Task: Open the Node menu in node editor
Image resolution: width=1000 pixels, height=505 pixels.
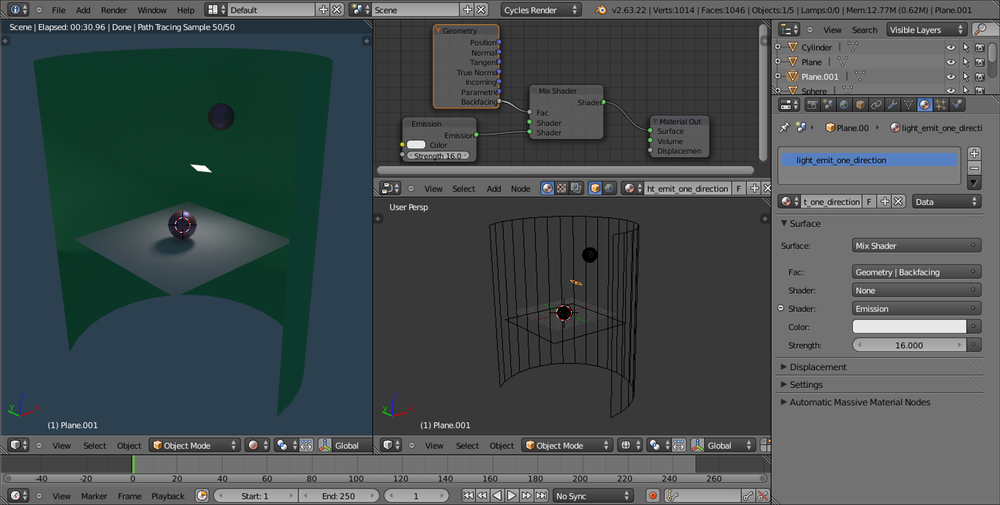Action: [x=520, y=188]
